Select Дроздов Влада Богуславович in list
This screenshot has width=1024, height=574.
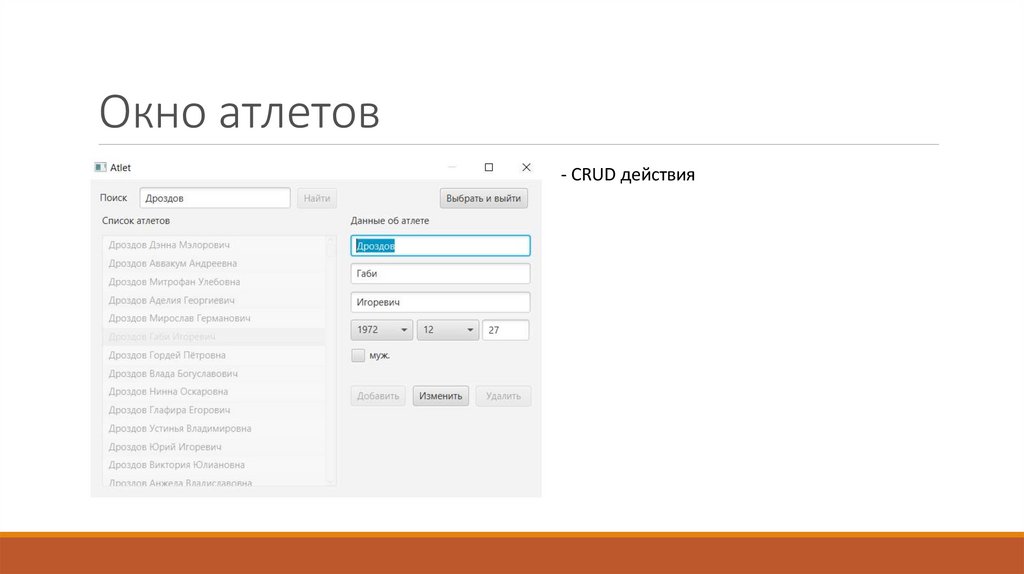point(214,374)
